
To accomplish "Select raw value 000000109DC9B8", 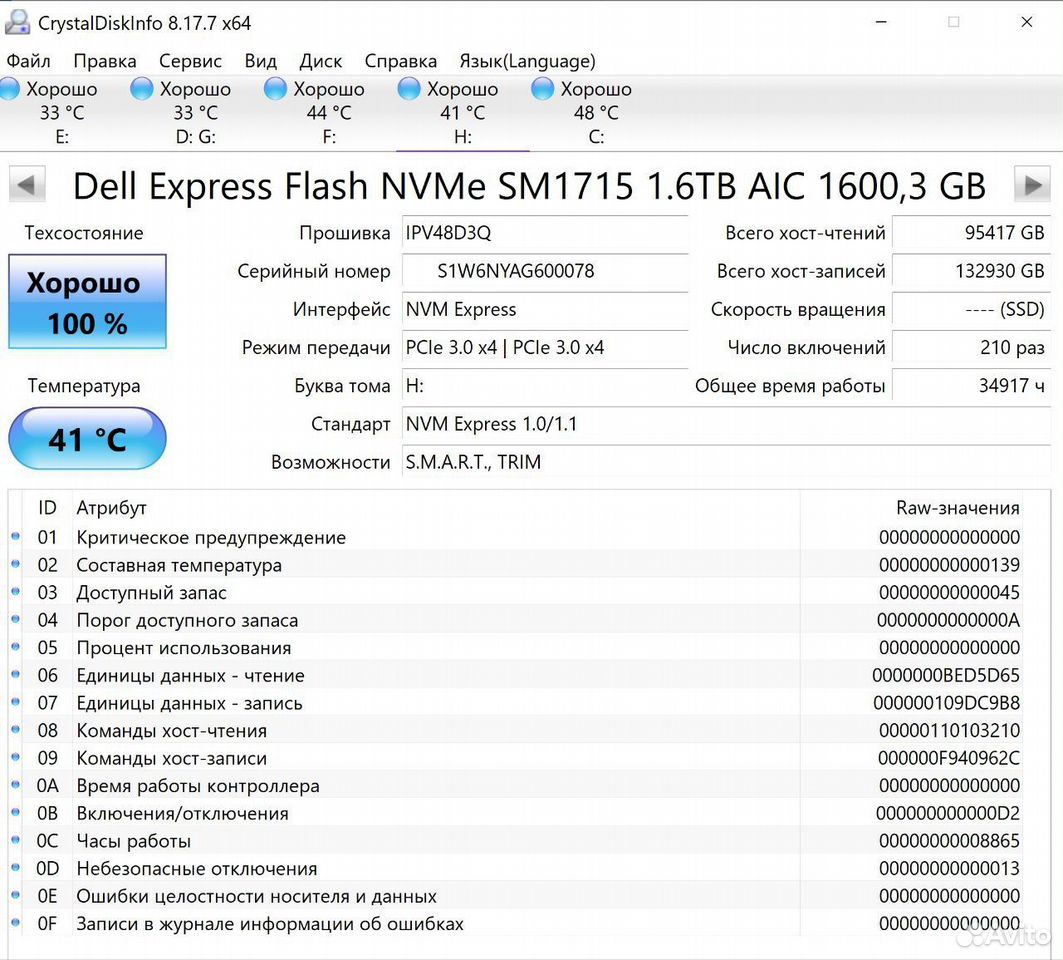I will pos(946,704).
